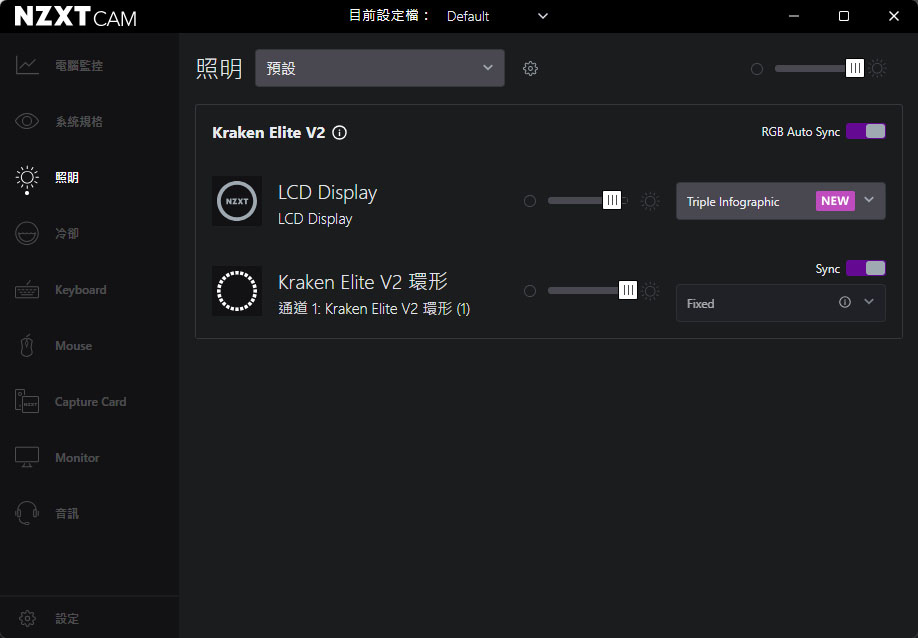Viewport: 918px width, 638px height.
Task: Open the lighting preset dropdown
Action: click(380, 68)
